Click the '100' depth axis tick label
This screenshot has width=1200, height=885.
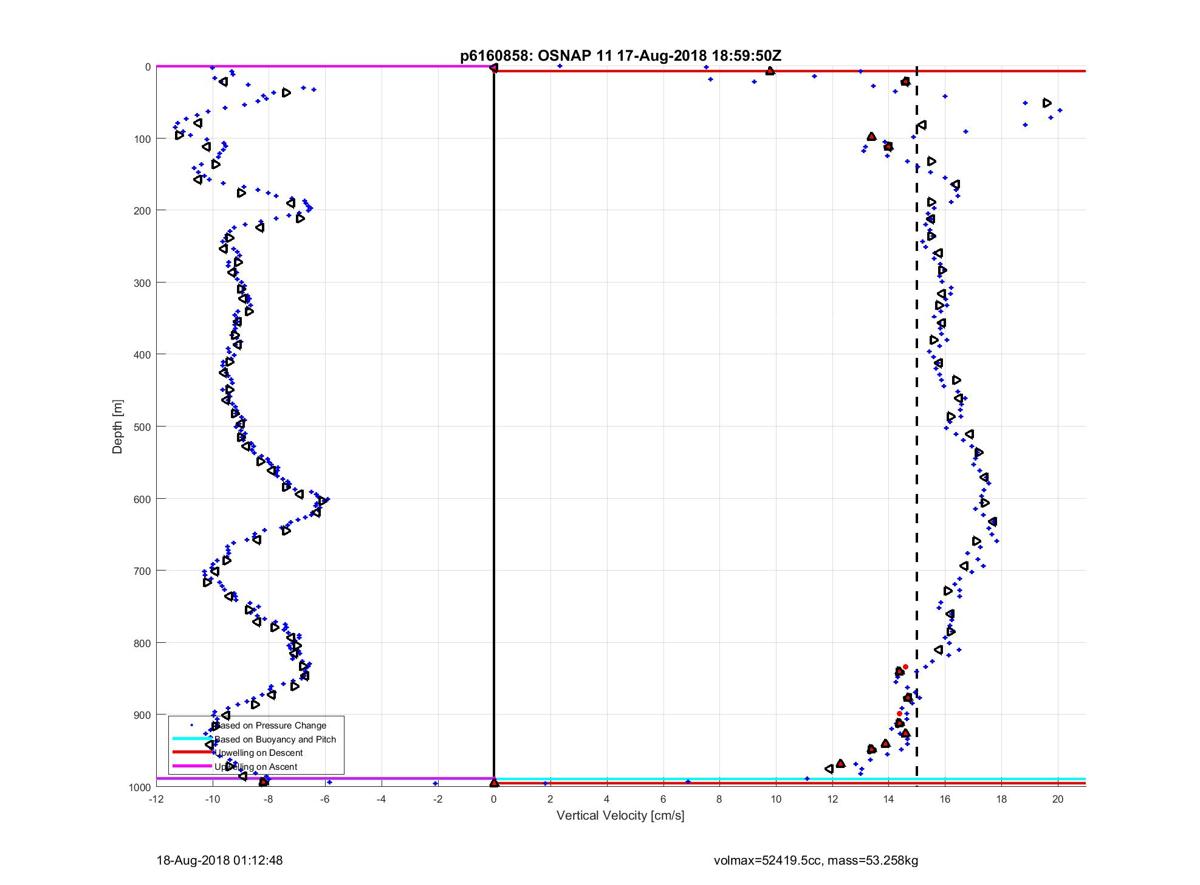(141, 139)
